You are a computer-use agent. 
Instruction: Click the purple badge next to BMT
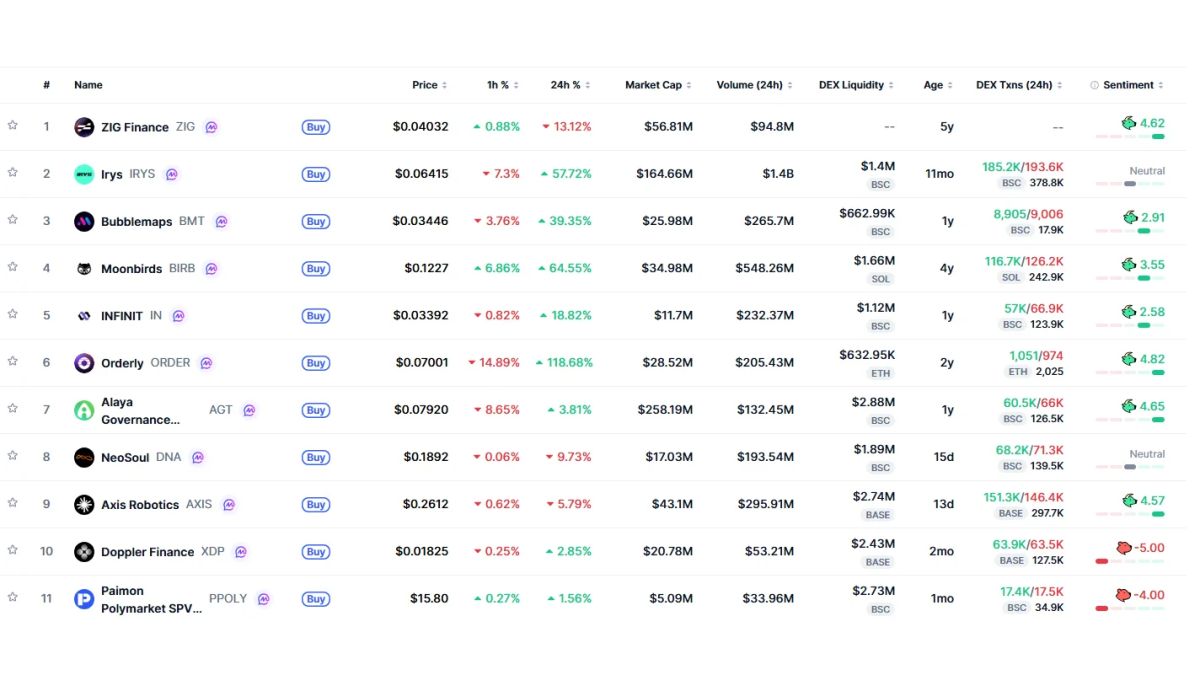pyautogui.click(x=221, y=221)
